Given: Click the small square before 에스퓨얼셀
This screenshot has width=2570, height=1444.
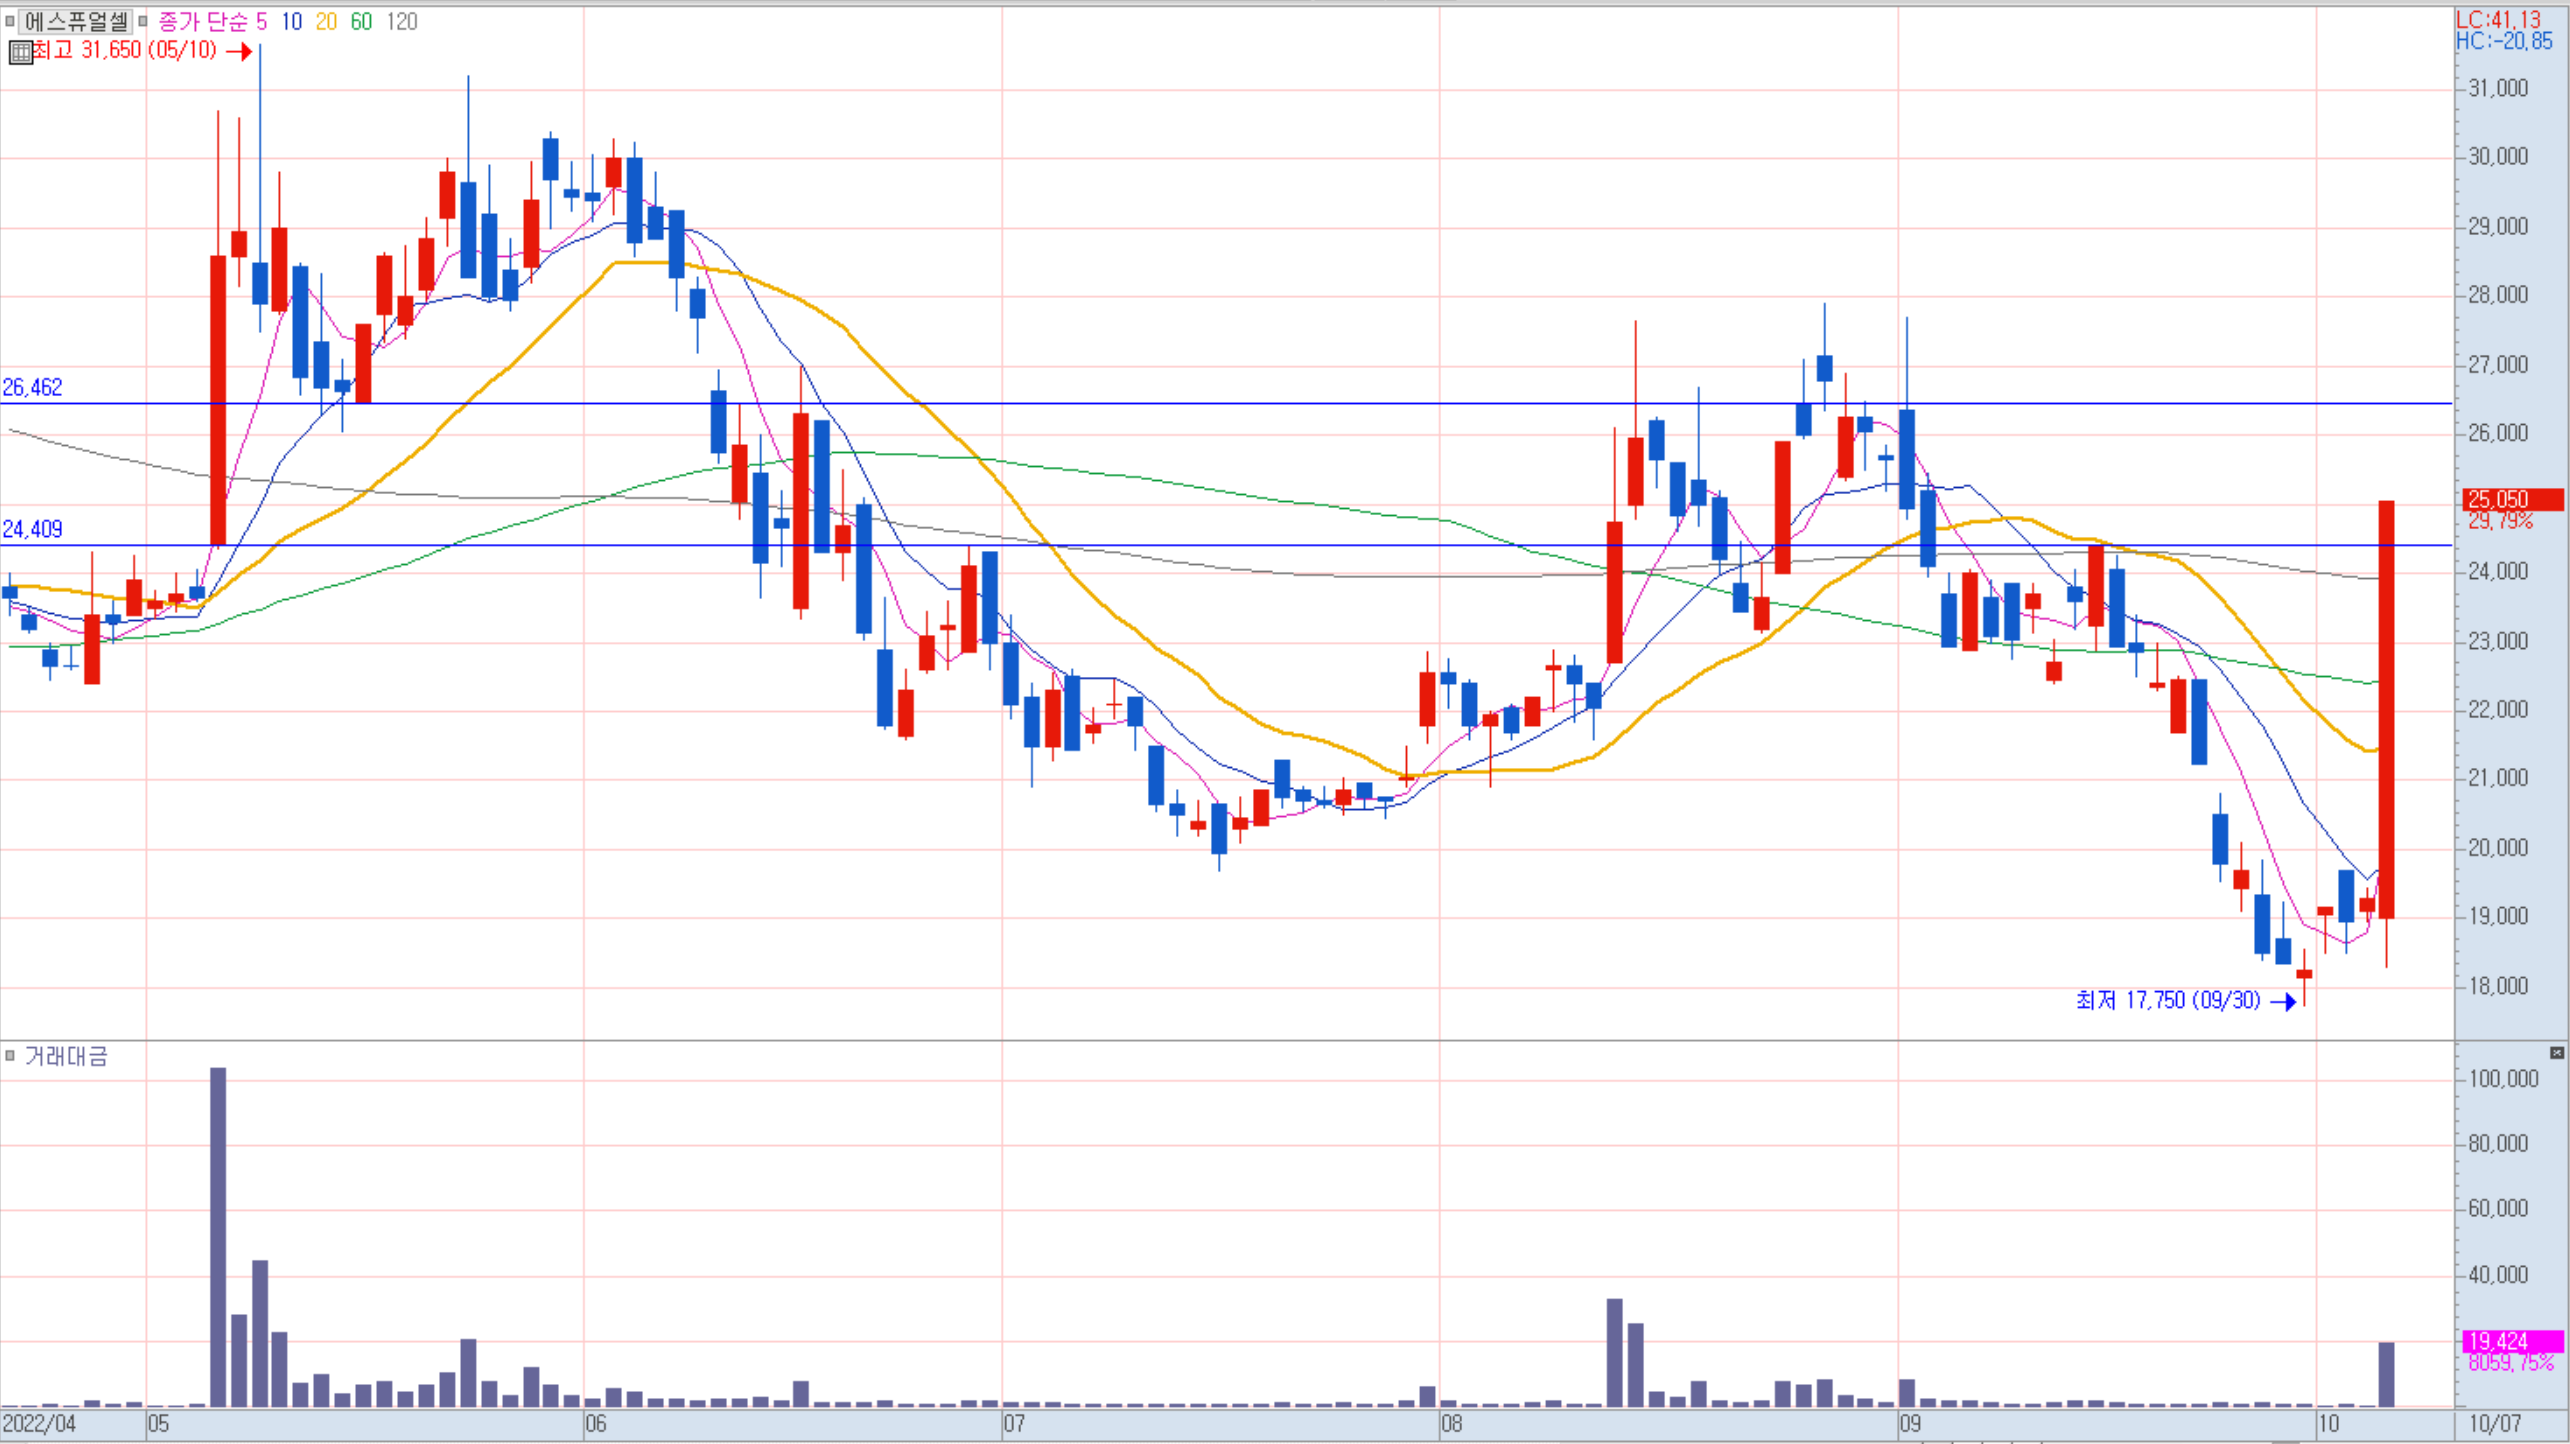Looking at the screenshot, I should [10, 21].
